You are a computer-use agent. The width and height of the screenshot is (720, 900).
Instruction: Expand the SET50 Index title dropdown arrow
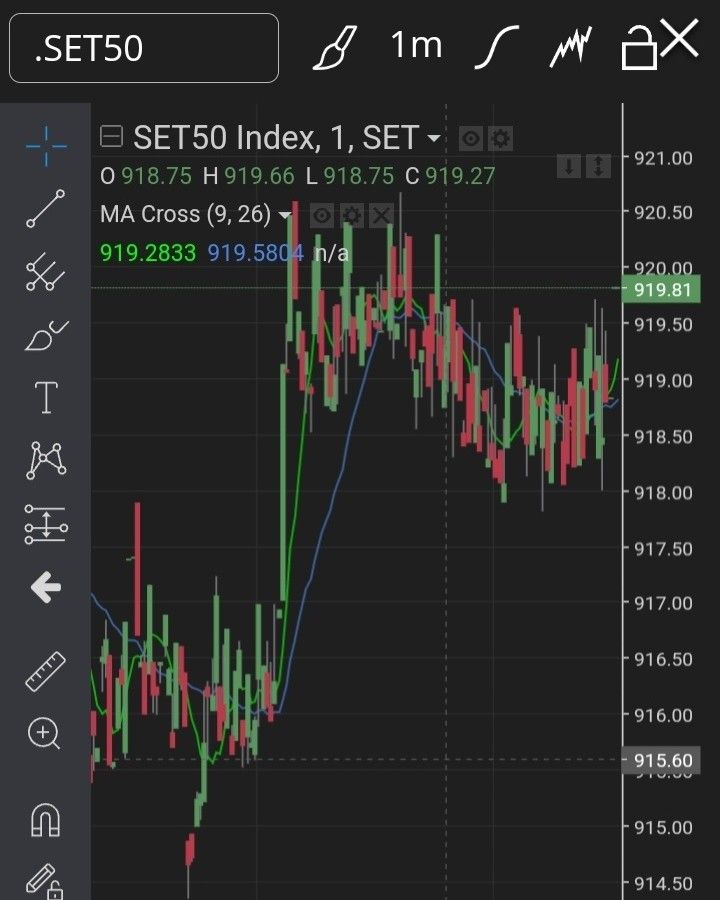[434, 138]
